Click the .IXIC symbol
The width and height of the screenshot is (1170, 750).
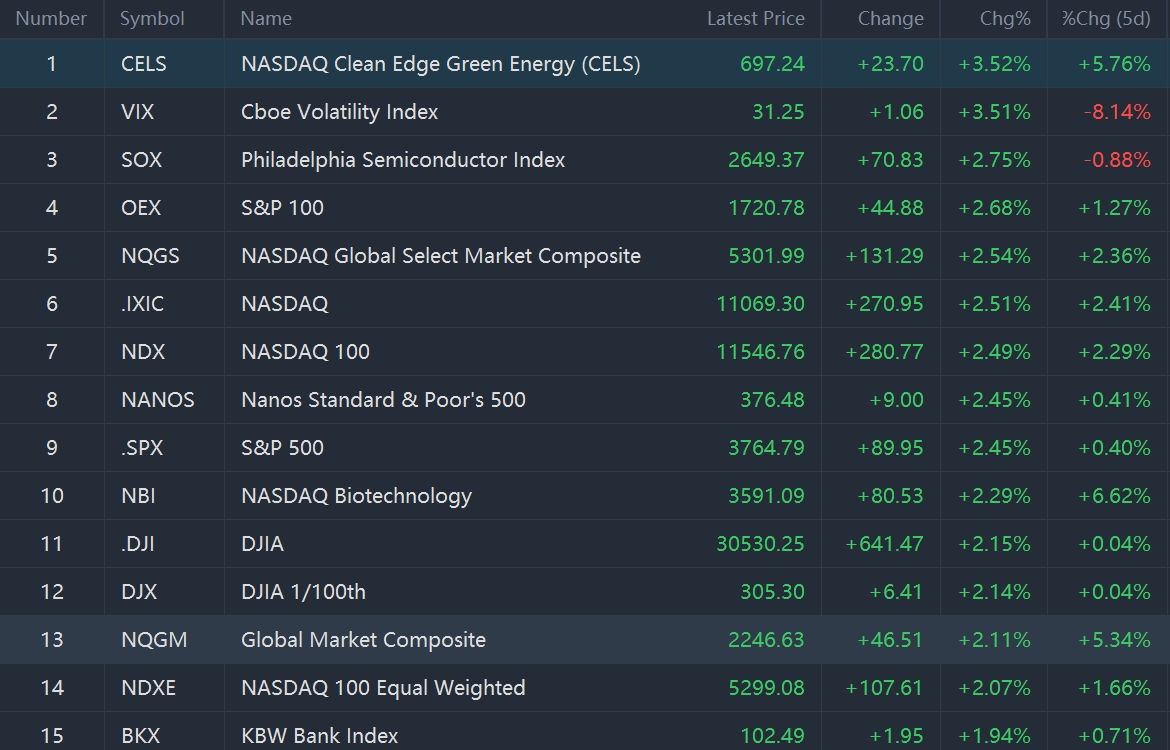click(142, 304)
